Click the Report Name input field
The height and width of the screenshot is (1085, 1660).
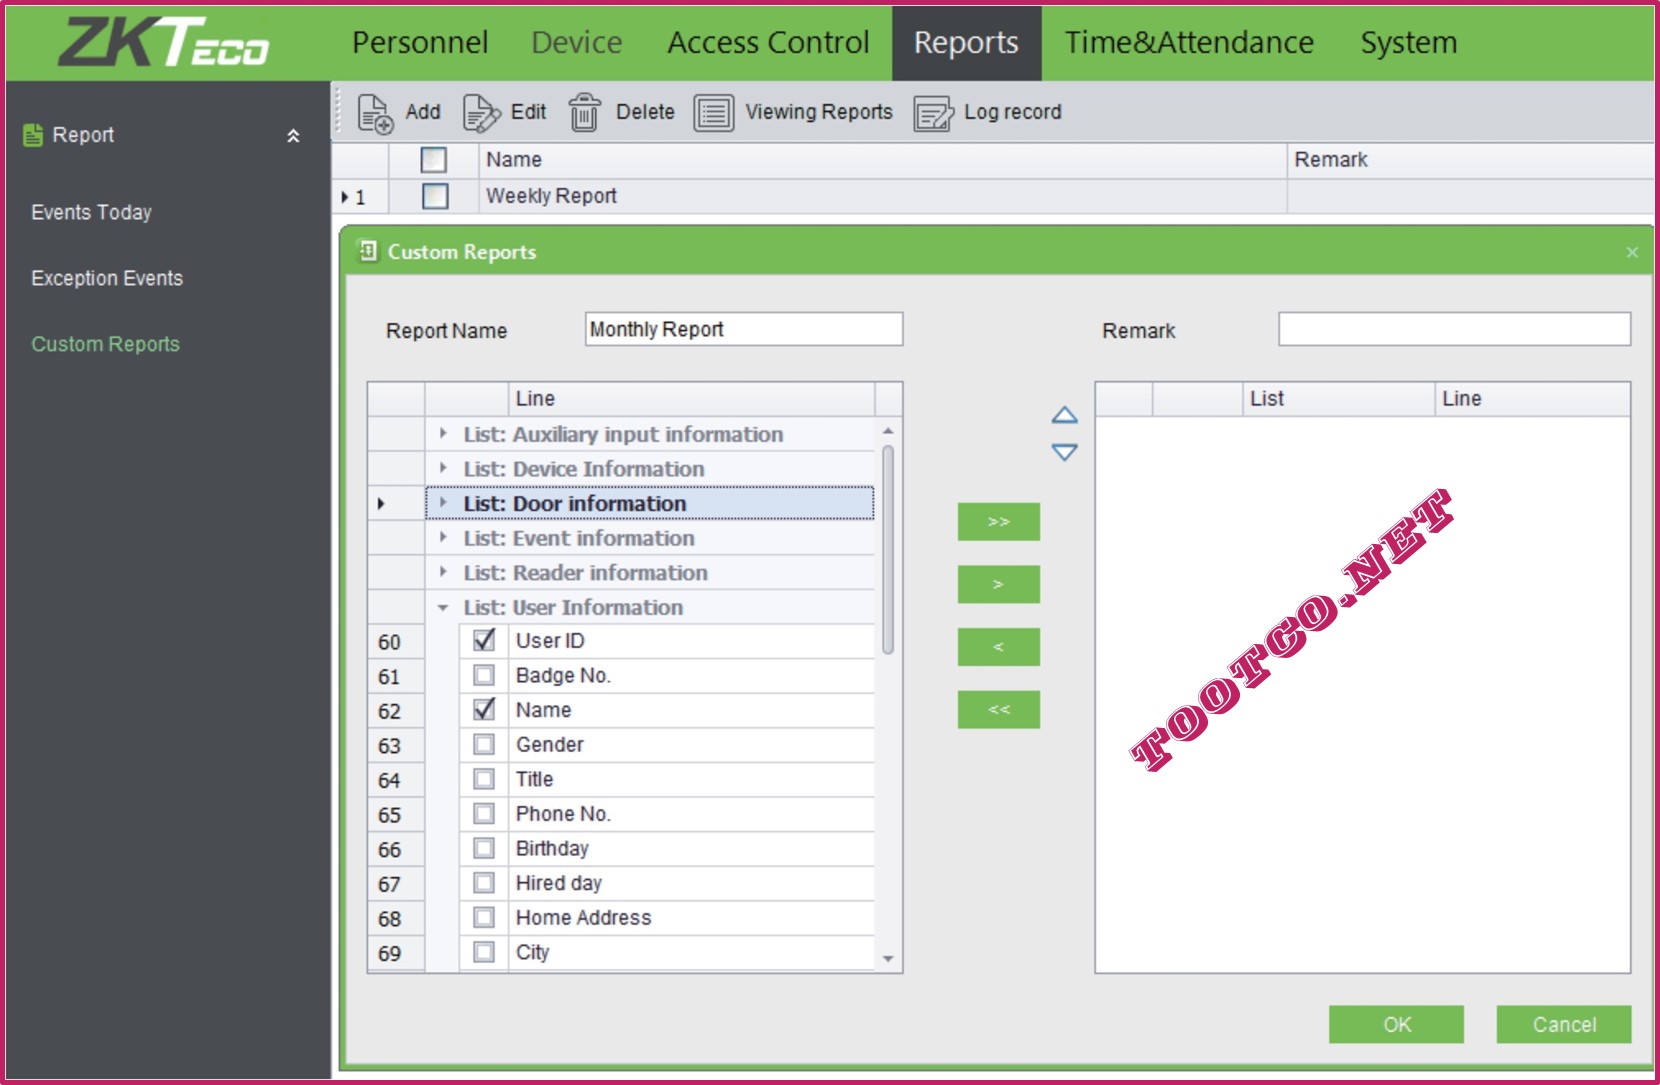pyautogui.click(x=743, y=330)
